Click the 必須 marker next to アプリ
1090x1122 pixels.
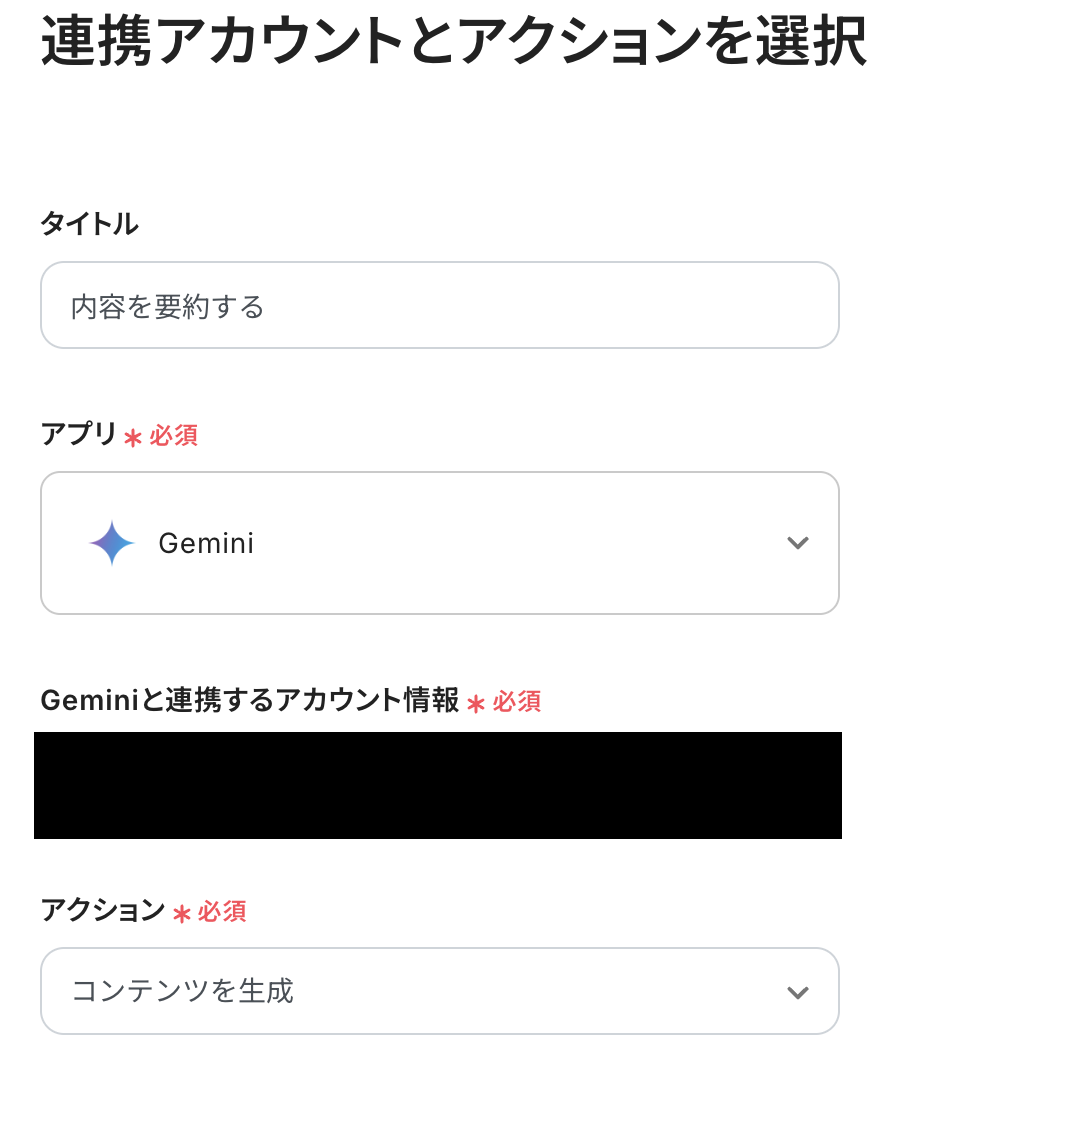(174, 436)
